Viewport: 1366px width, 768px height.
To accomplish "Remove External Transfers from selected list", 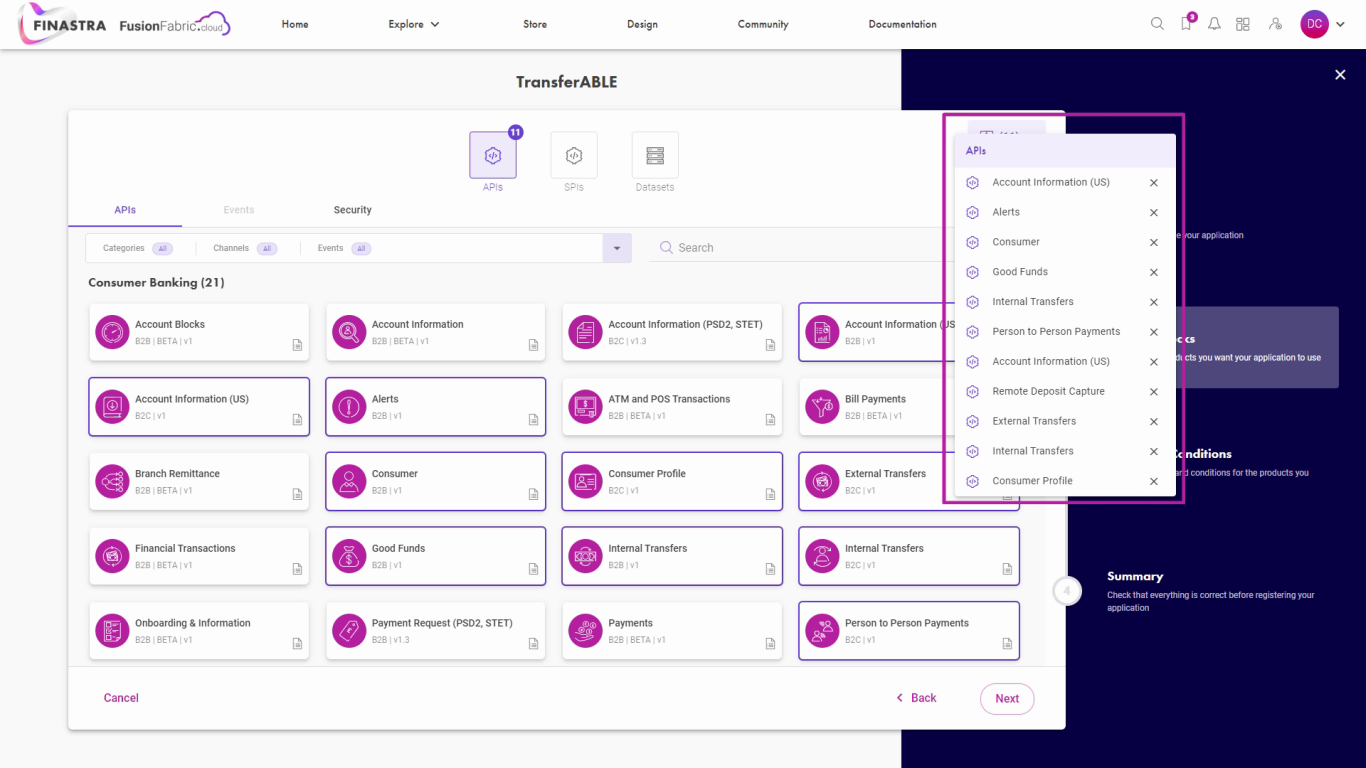I will [1154, 421].
